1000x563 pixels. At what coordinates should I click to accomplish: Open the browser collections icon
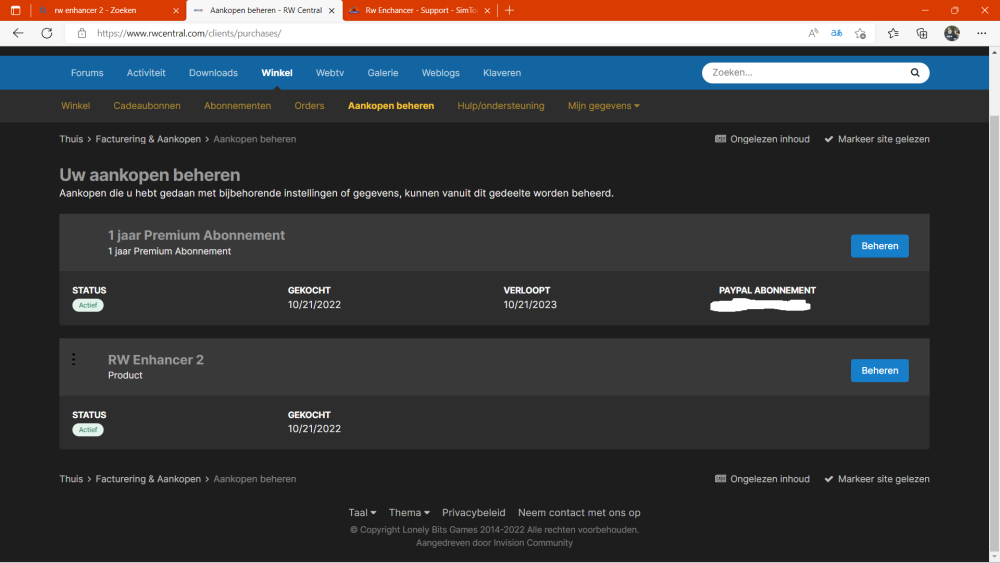point(922,33)
